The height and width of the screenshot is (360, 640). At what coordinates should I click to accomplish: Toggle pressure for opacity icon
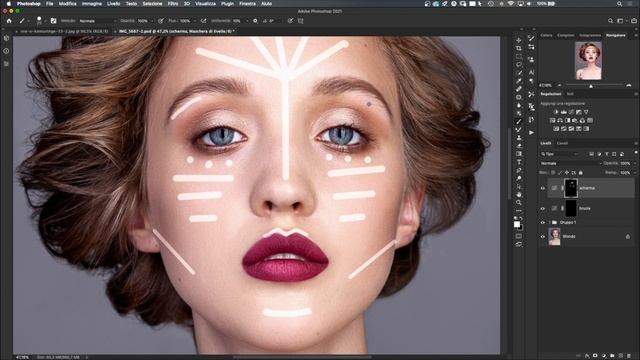tap(161, 20)
